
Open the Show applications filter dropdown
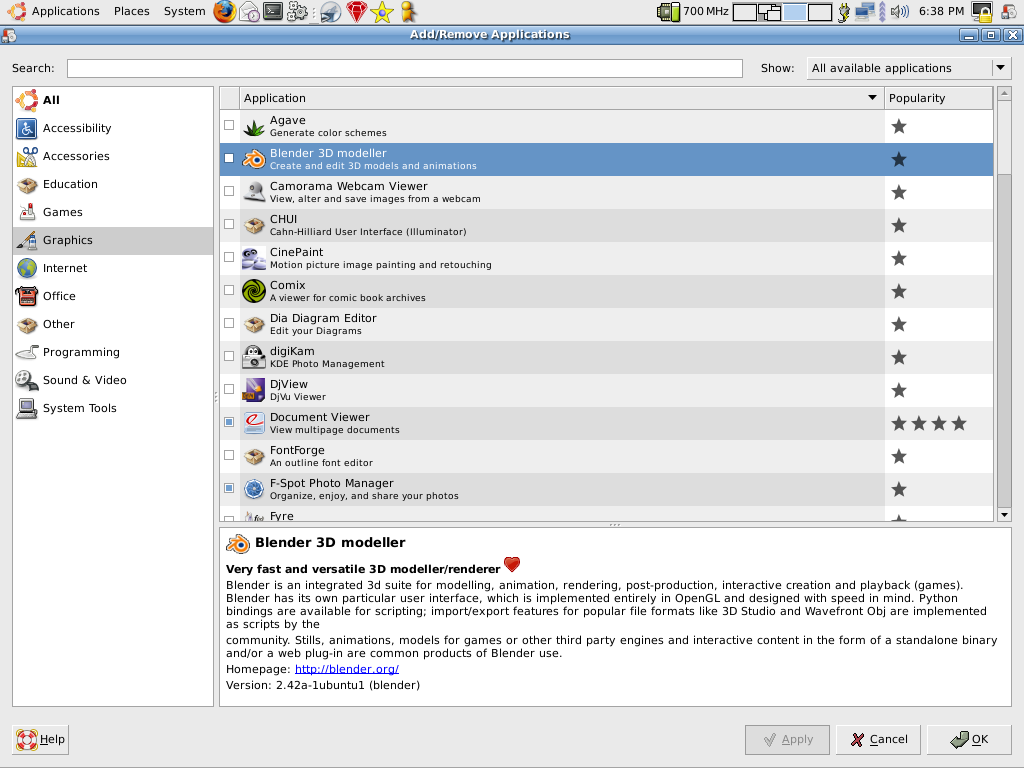909,68
